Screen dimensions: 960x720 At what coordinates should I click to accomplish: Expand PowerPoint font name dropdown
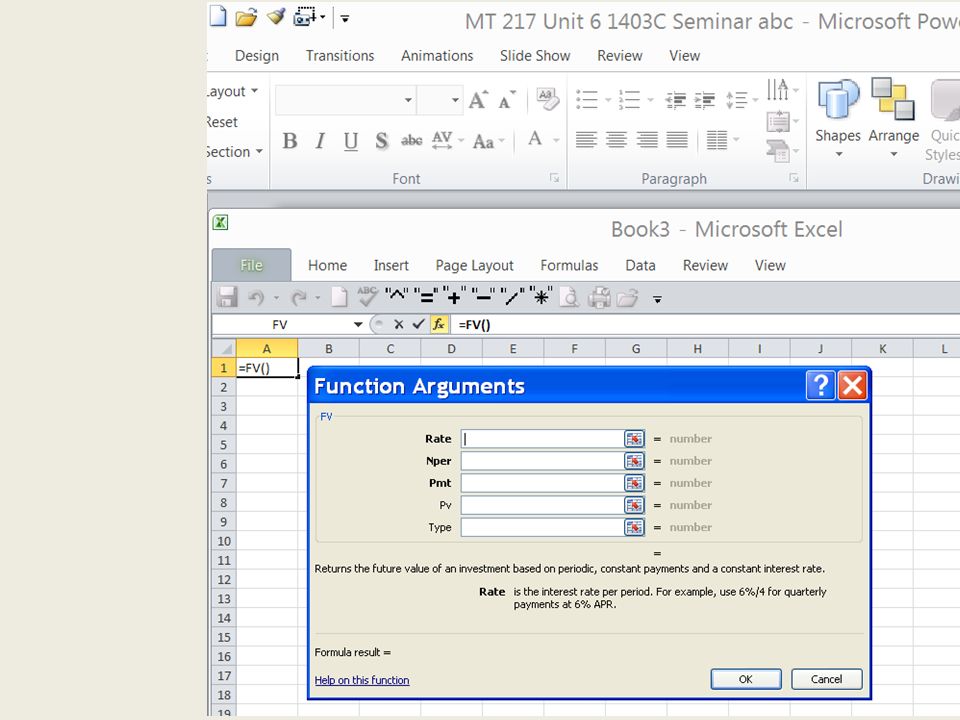pos(408,100)
